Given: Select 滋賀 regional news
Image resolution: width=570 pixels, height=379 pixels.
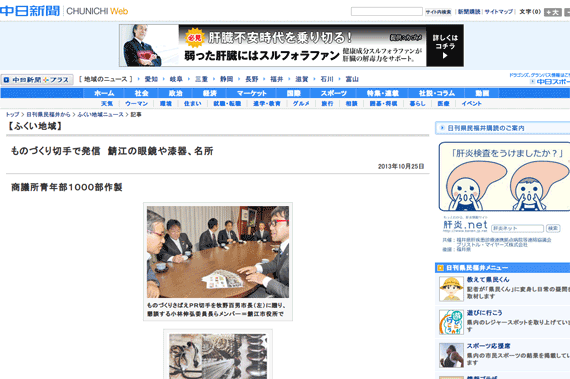Looking at the screenshot, I should click(x=302, y=79).
